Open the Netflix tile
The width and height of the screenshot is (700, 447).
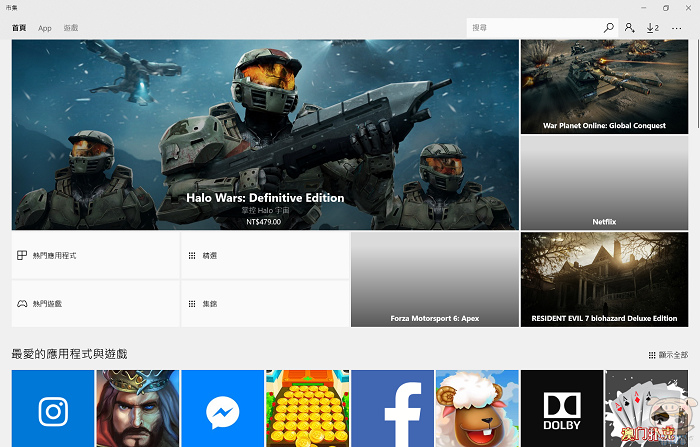pyautogui.click(x=604, y=183)
